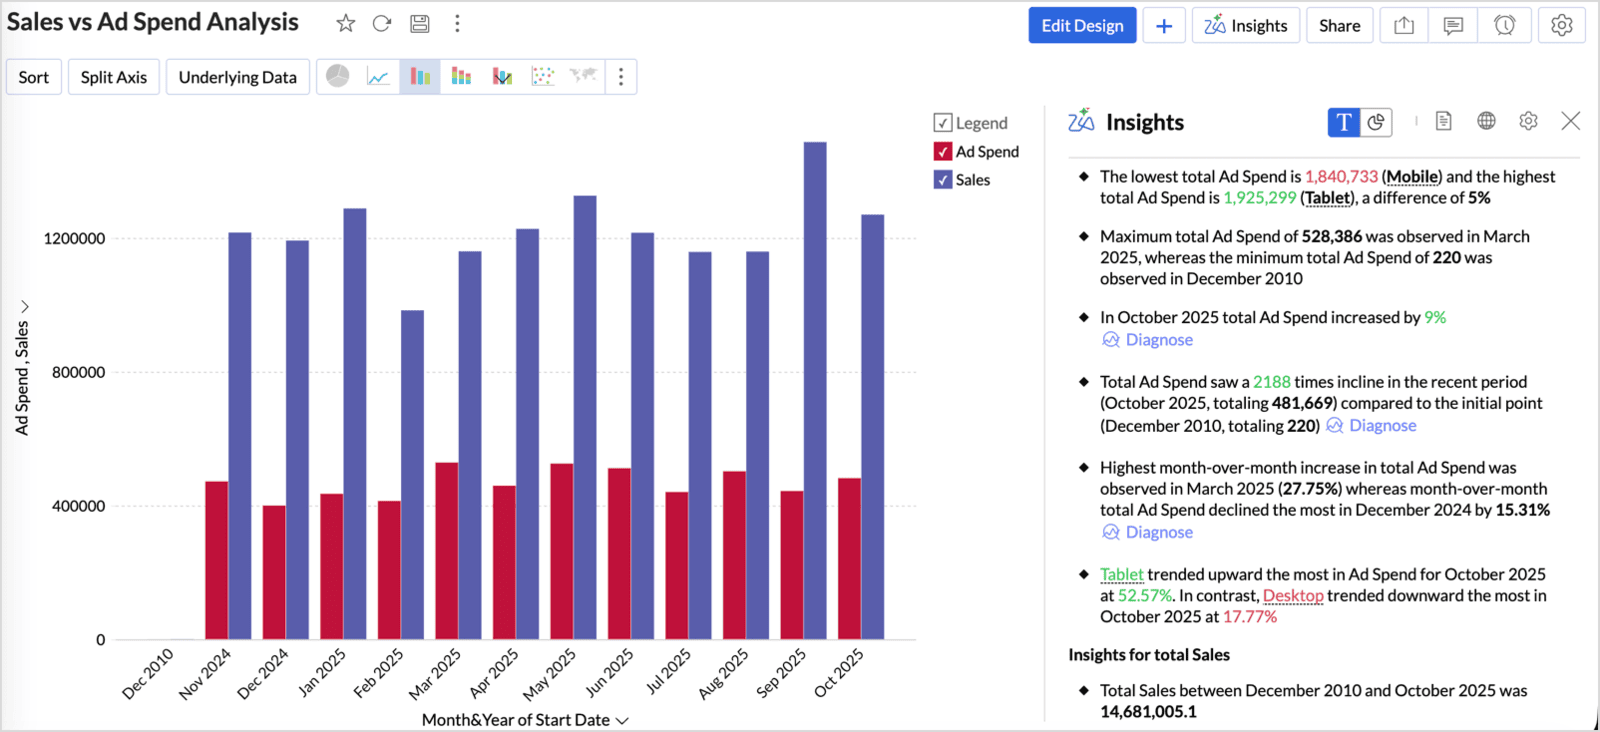Expand the Month&Year of Start Date dropdown
The width and height of the screenshot is (1600, 732).
(622, 720)
